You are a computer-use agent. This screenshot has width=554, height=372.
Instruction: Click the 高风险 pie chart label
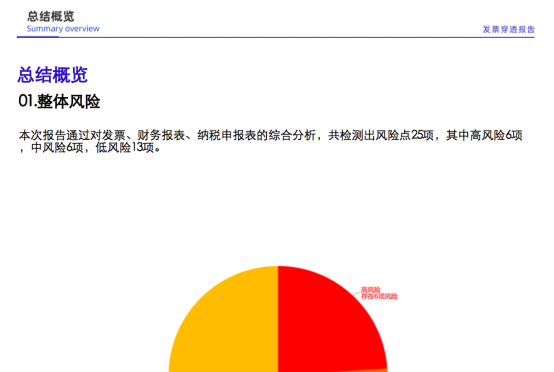[370, 290]
